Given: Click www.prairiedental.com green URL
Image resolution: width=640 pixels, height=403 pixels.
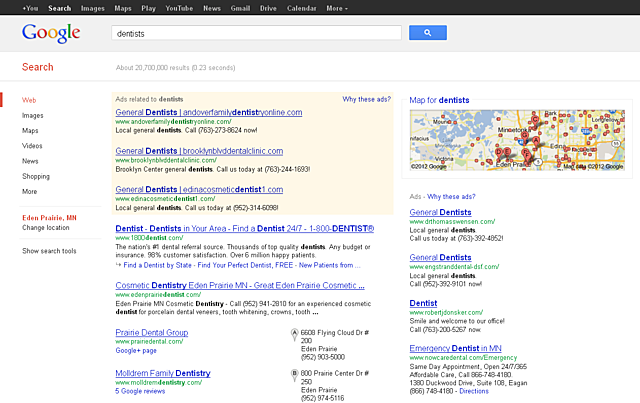Looking at the screenshot, I should coord(149,342).
